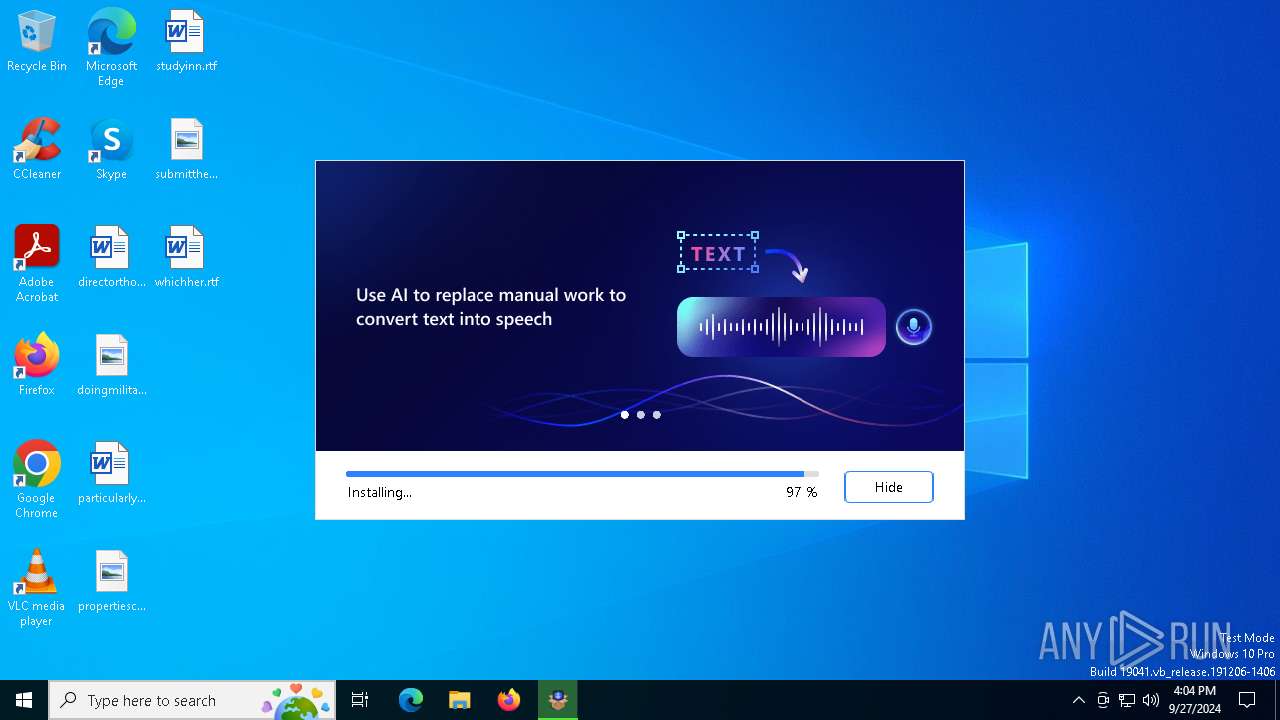Launch Microsoft Edge from the desktop
Screen dimensions: 1280x720
click(111, 47)
